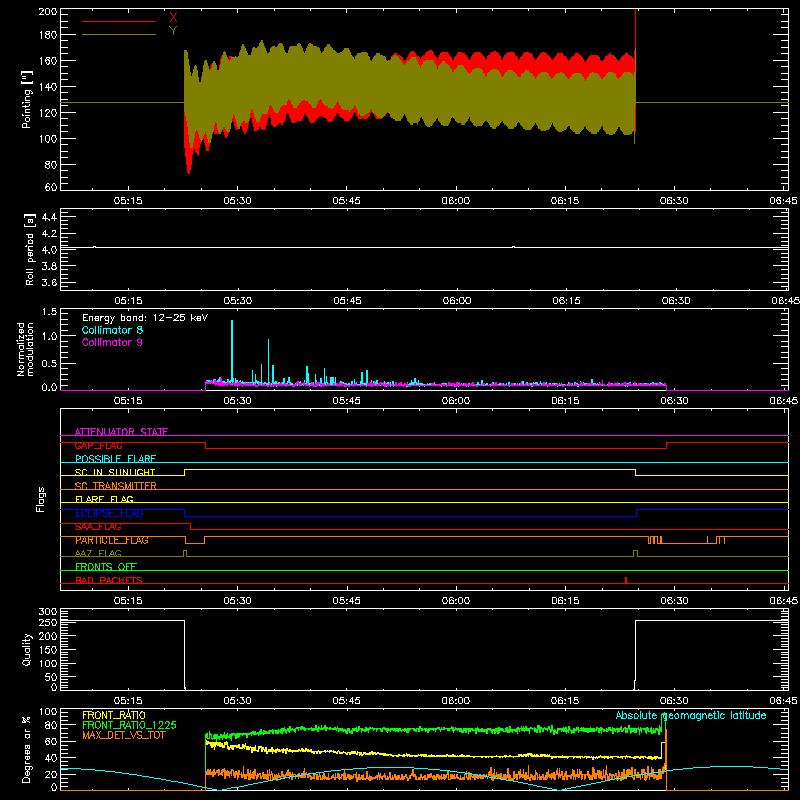This screenshot has width=800, height=800.
Task: Click the FRONTS_OFF flag label
Action: [106, 566]
